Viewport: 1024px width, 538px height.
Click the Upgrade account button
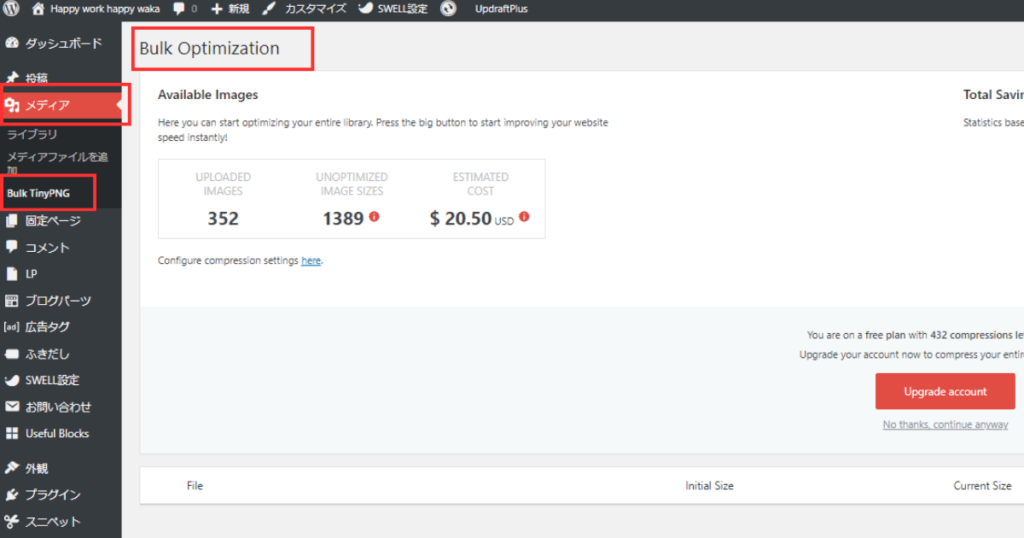point(944,391)
